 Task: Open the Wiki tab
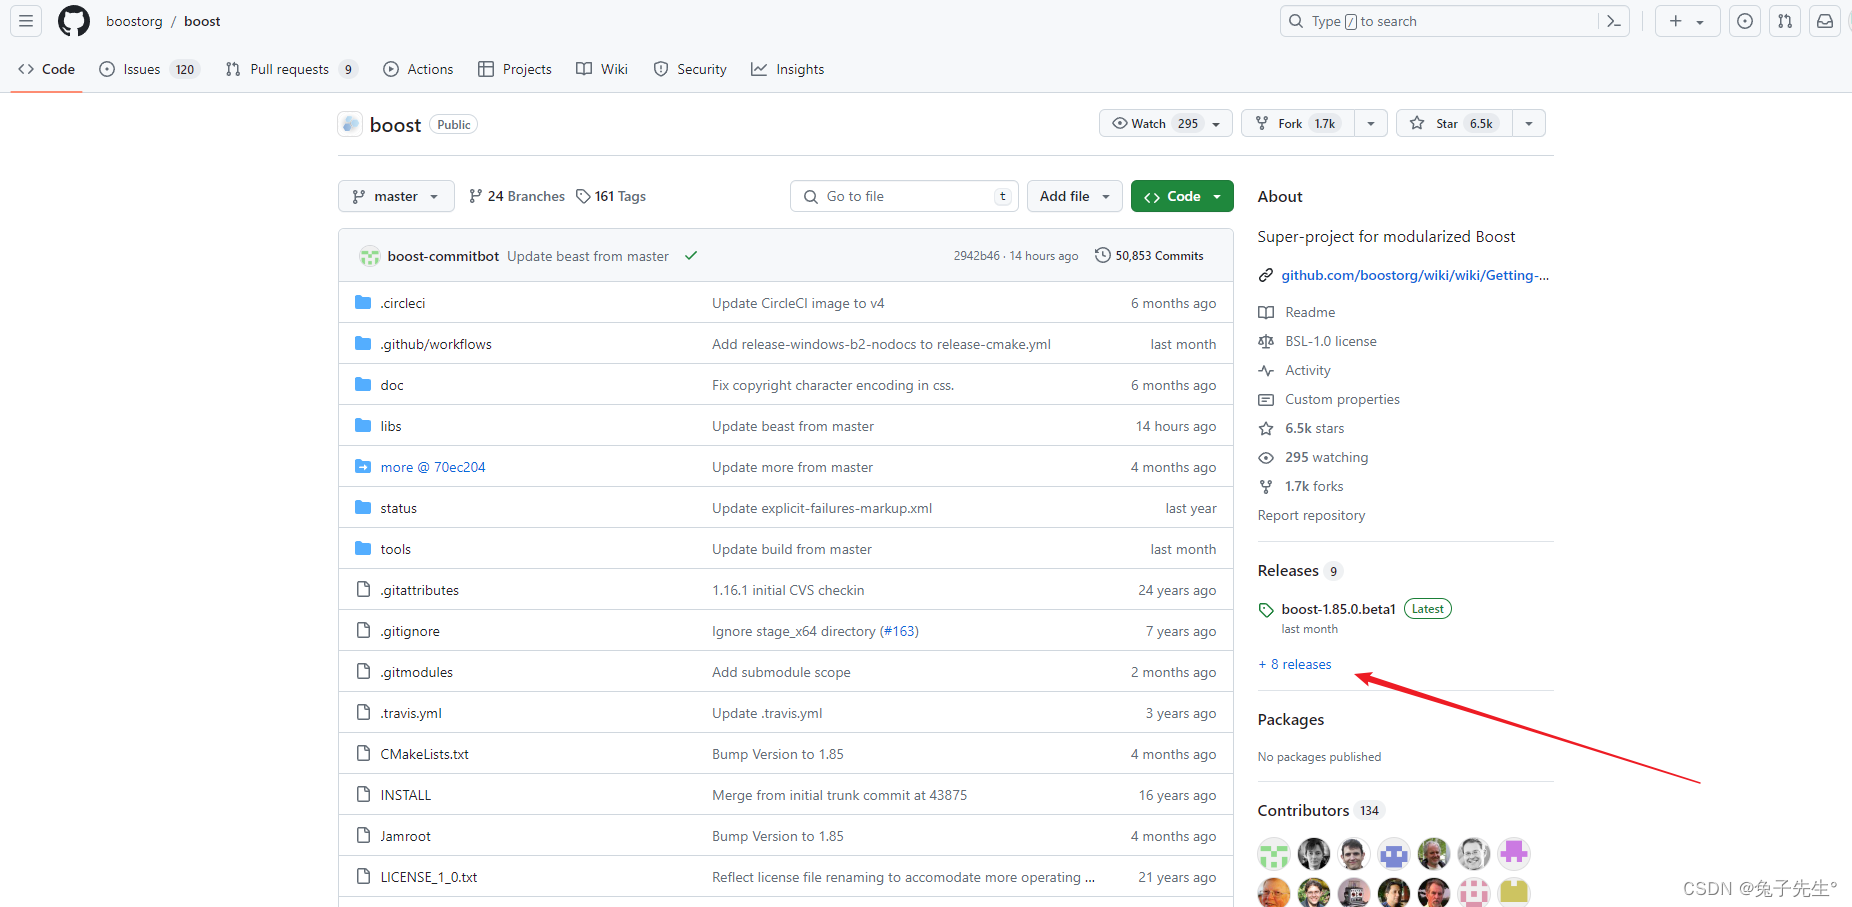coord(602,69)
